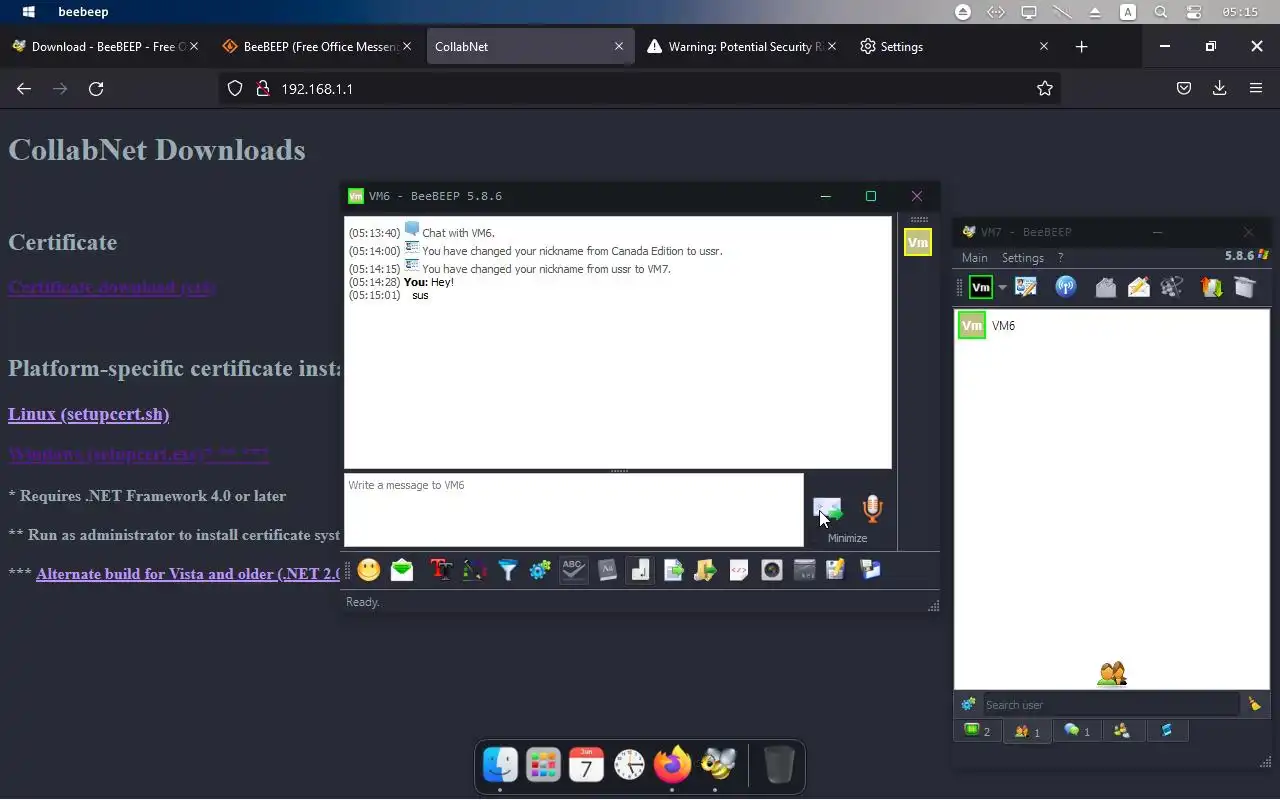This screenshot has height=800, width=1280.
Task: Click the send file icon in chat toolbar
Action: (673, 570)
